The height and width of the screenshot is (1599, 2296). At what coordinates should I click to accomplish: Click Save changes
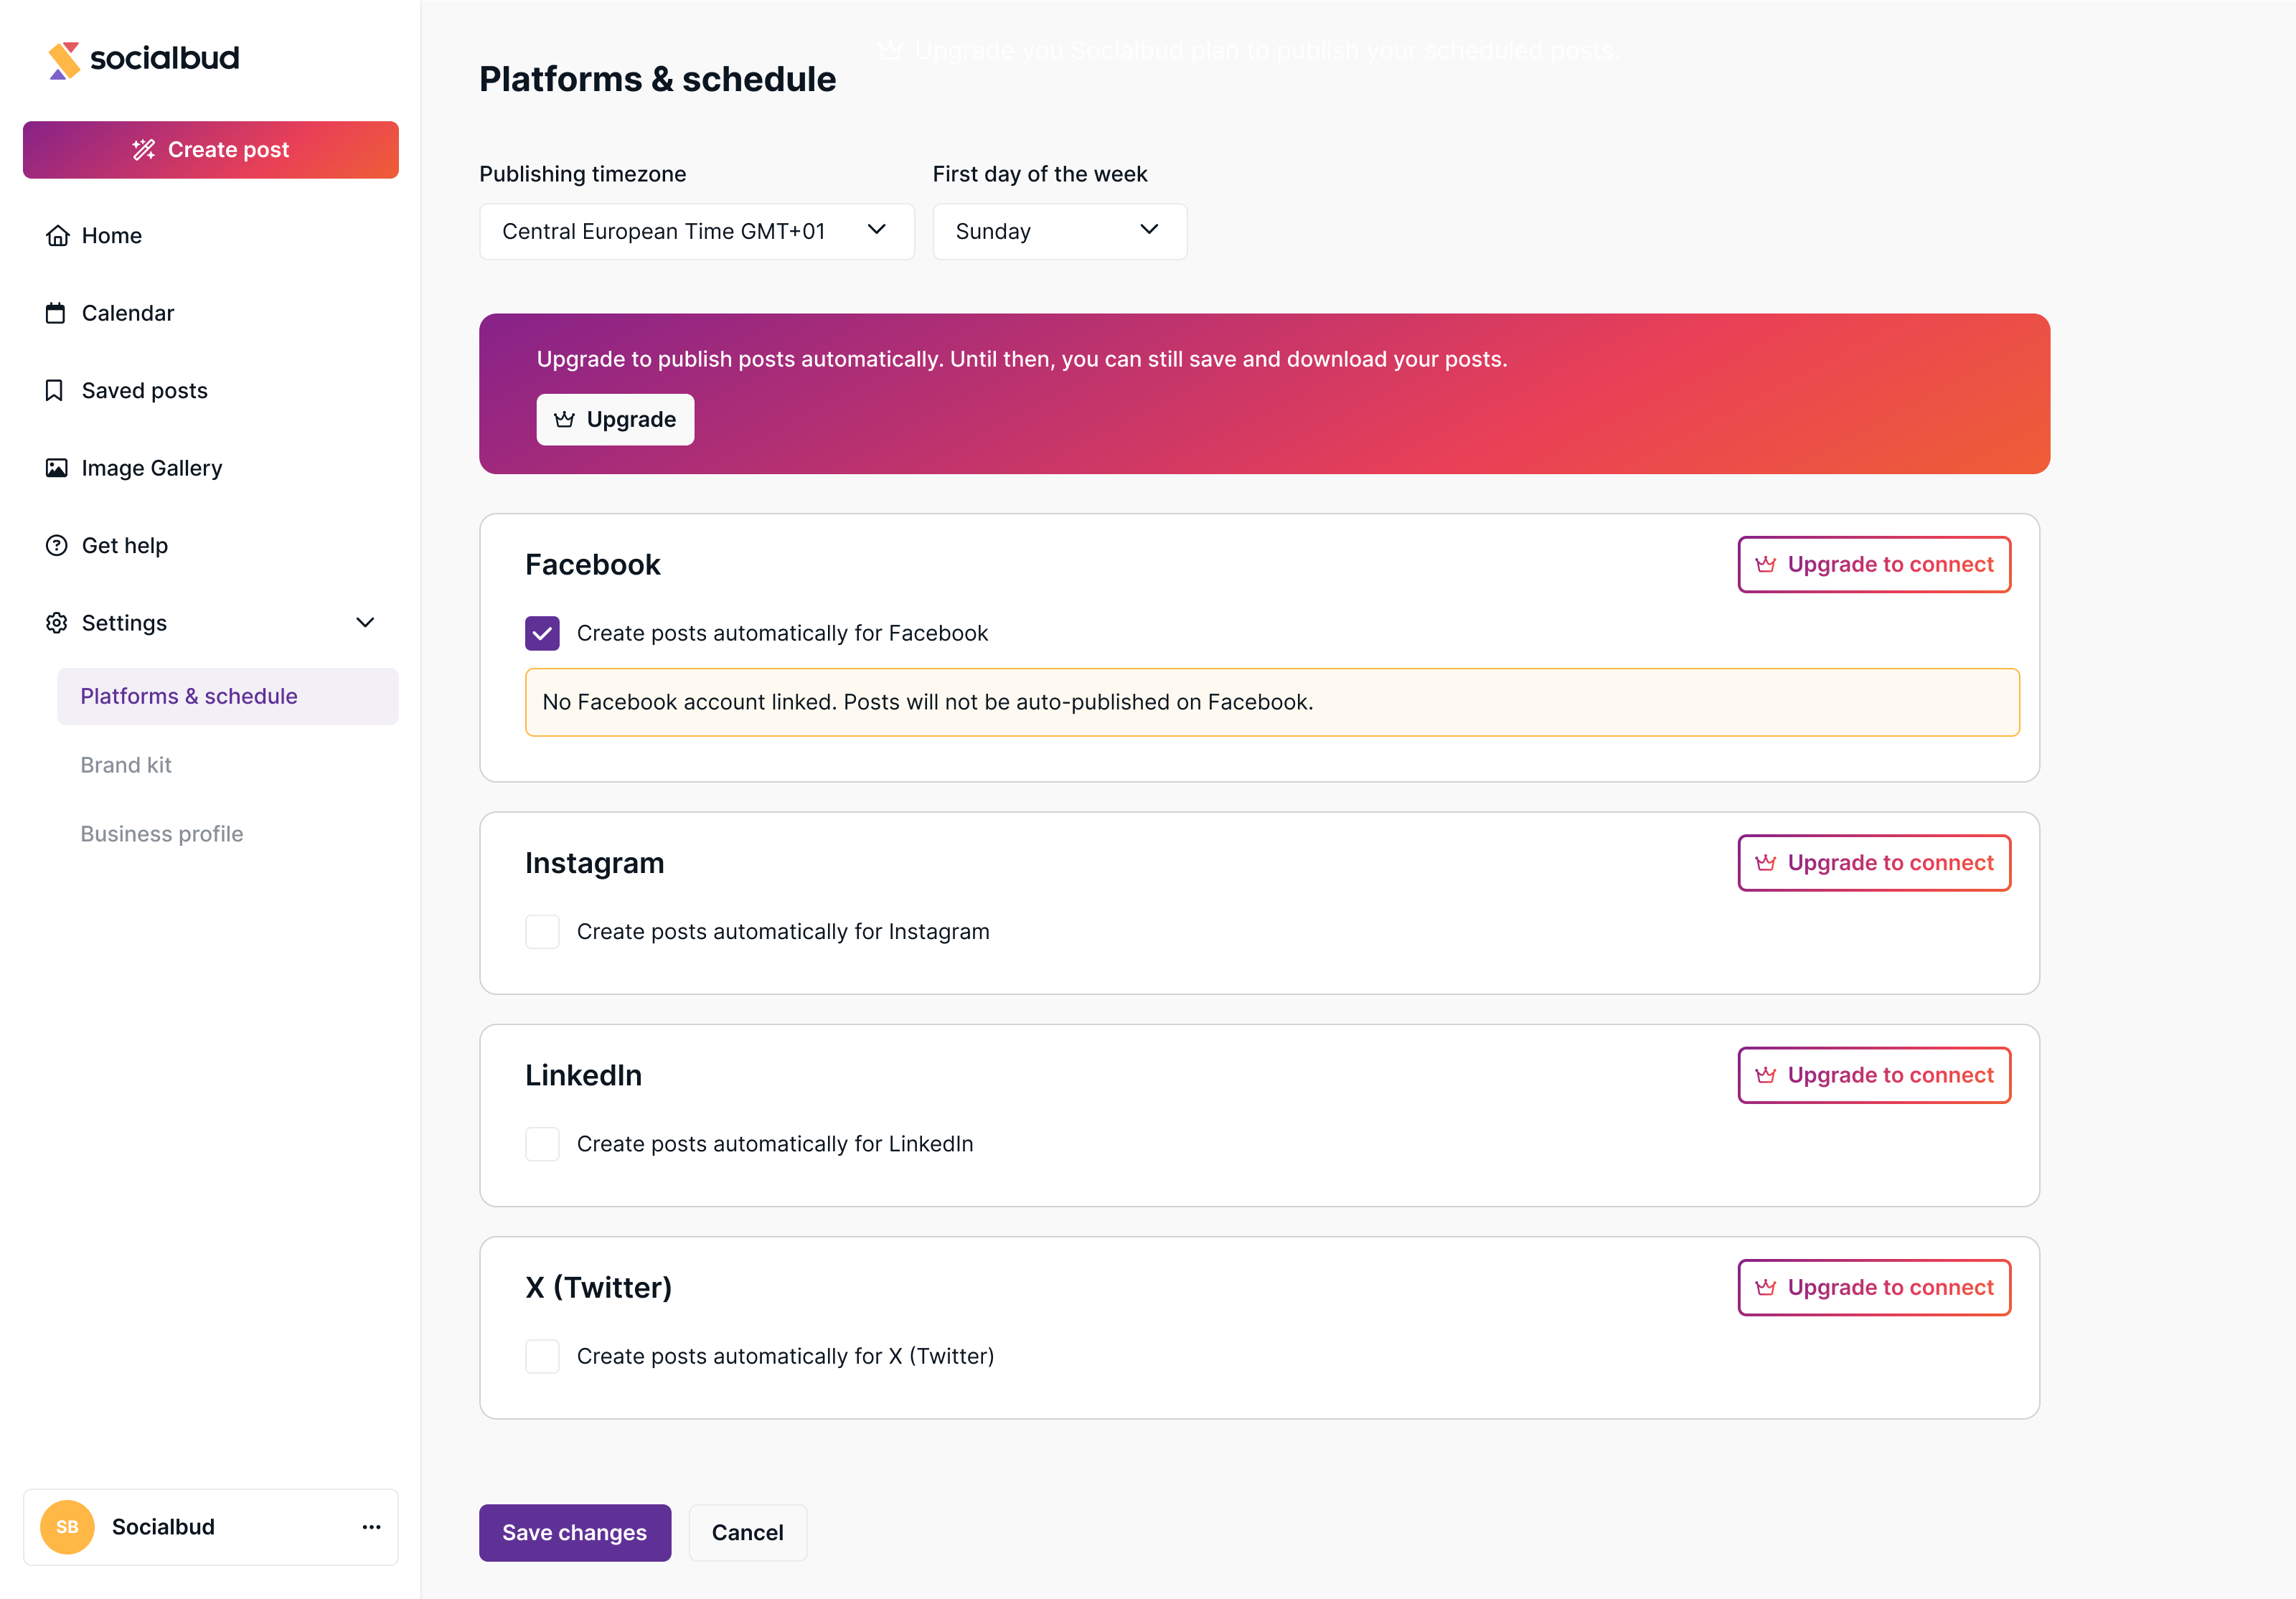coord(575,1532)
